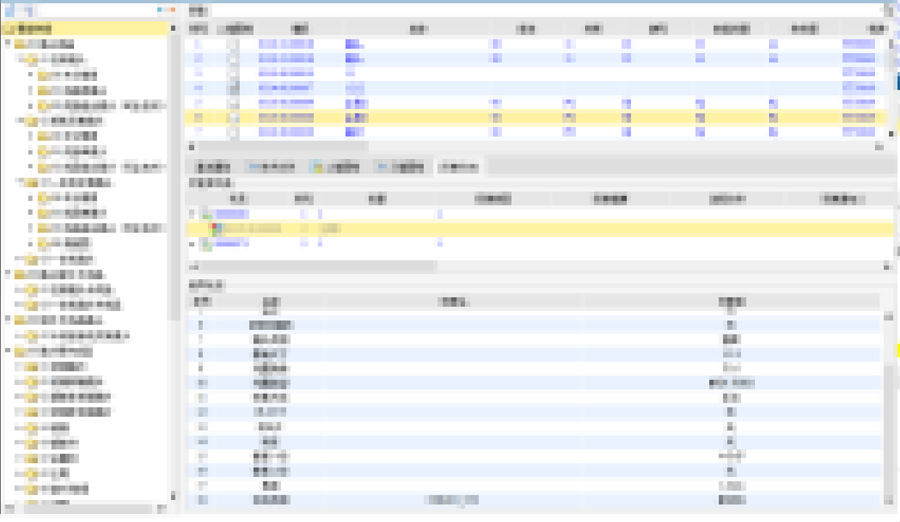Image resolution: width=900 pixels, height=522 pixels.
Task: Tick the checkbox in the highlighted upper table row
Action: pyautogui.click(x=233, y=117)
